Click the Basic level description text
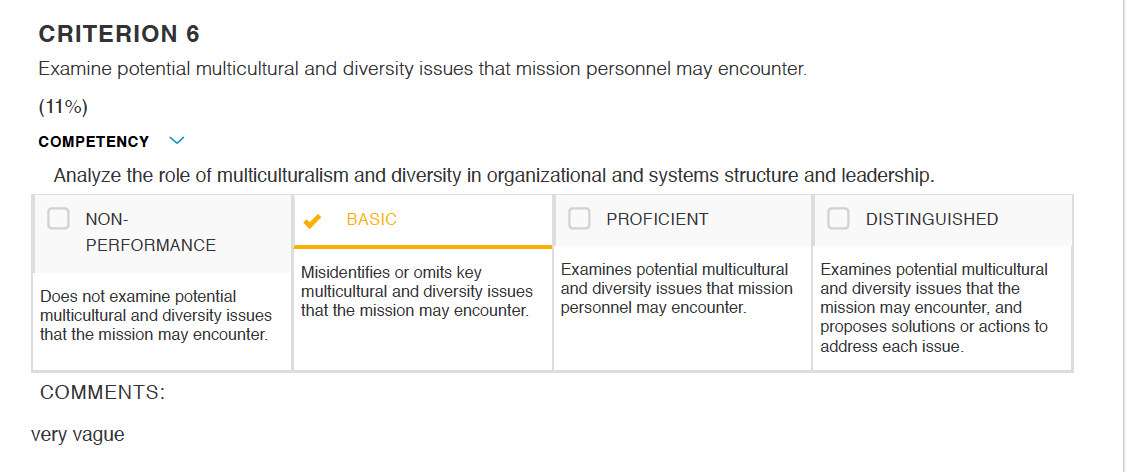This screenshot has height=472, width=1126. point(417,292)
